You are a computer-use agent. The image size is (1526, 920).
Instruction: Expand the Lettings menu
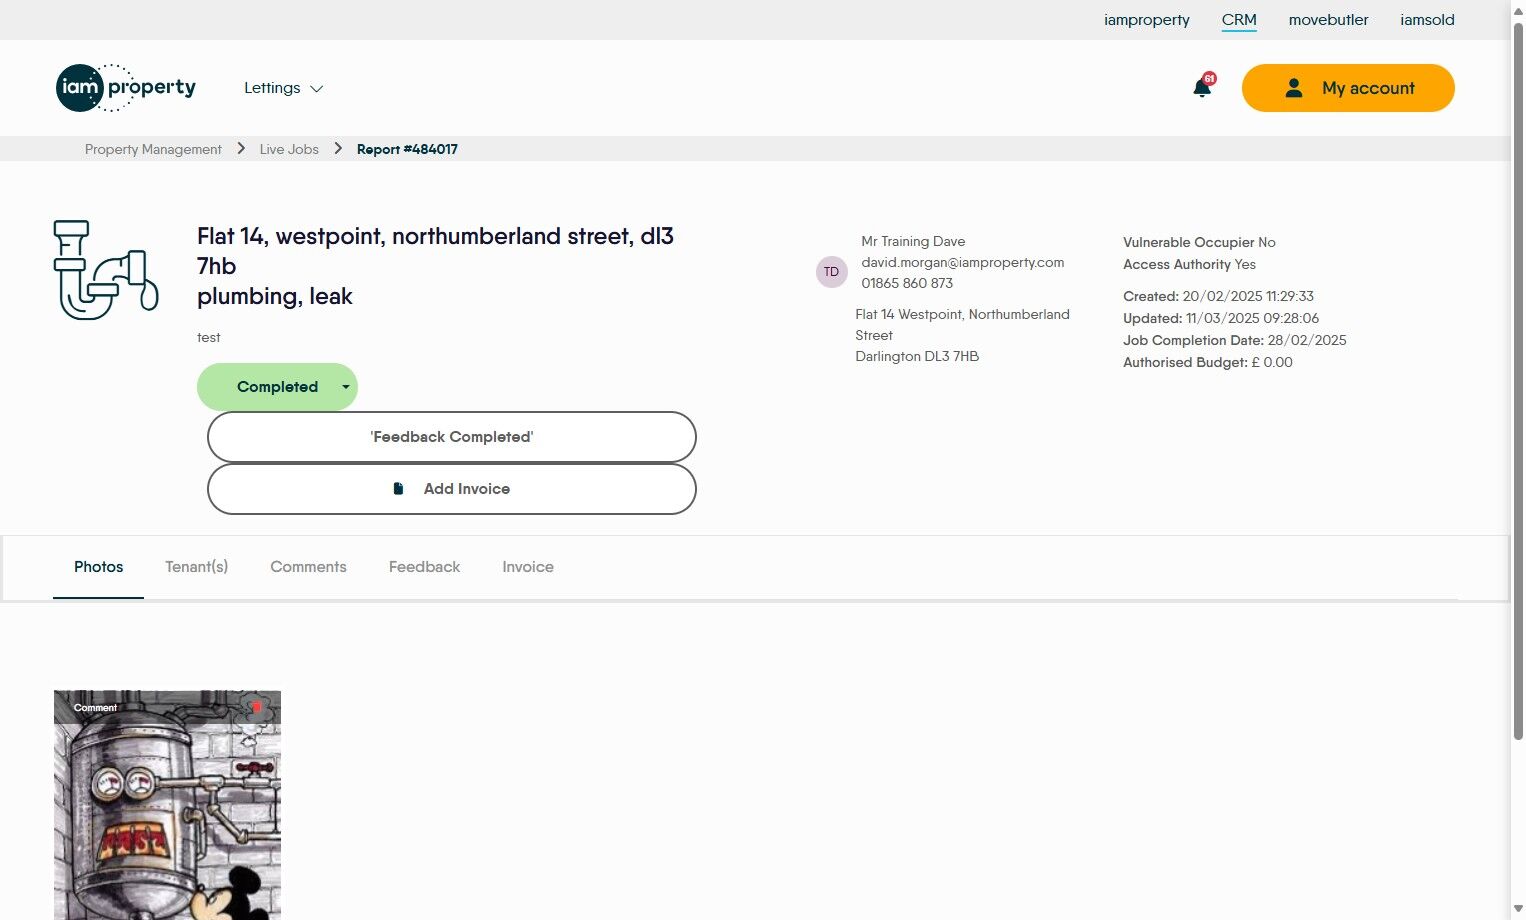(x=284, y=88)
